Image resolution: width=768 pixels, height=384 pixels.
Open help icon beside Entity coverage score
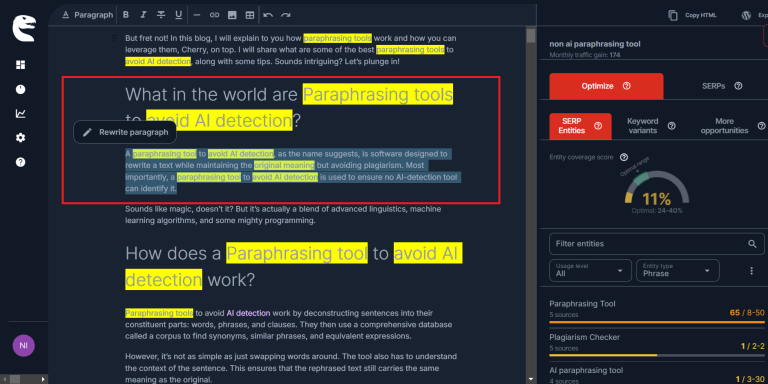tap(624, 157)
